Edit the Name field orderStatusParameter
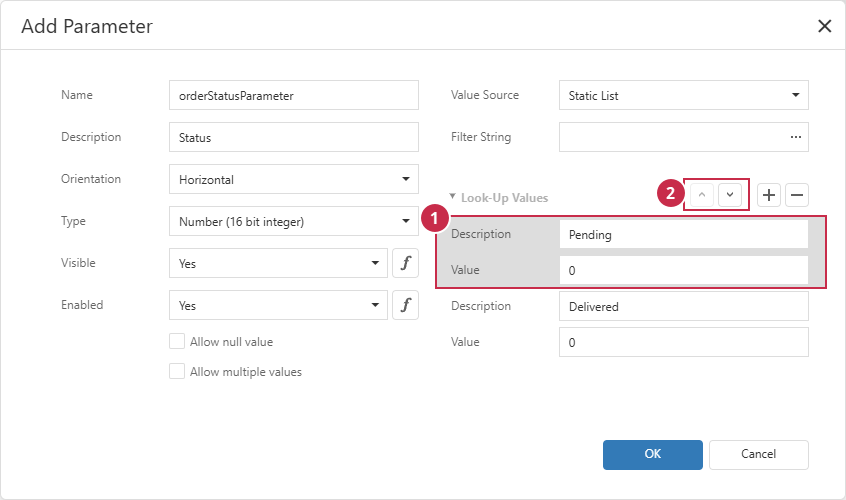The width and height of the screenshot is (846, 500). point(294,95)
